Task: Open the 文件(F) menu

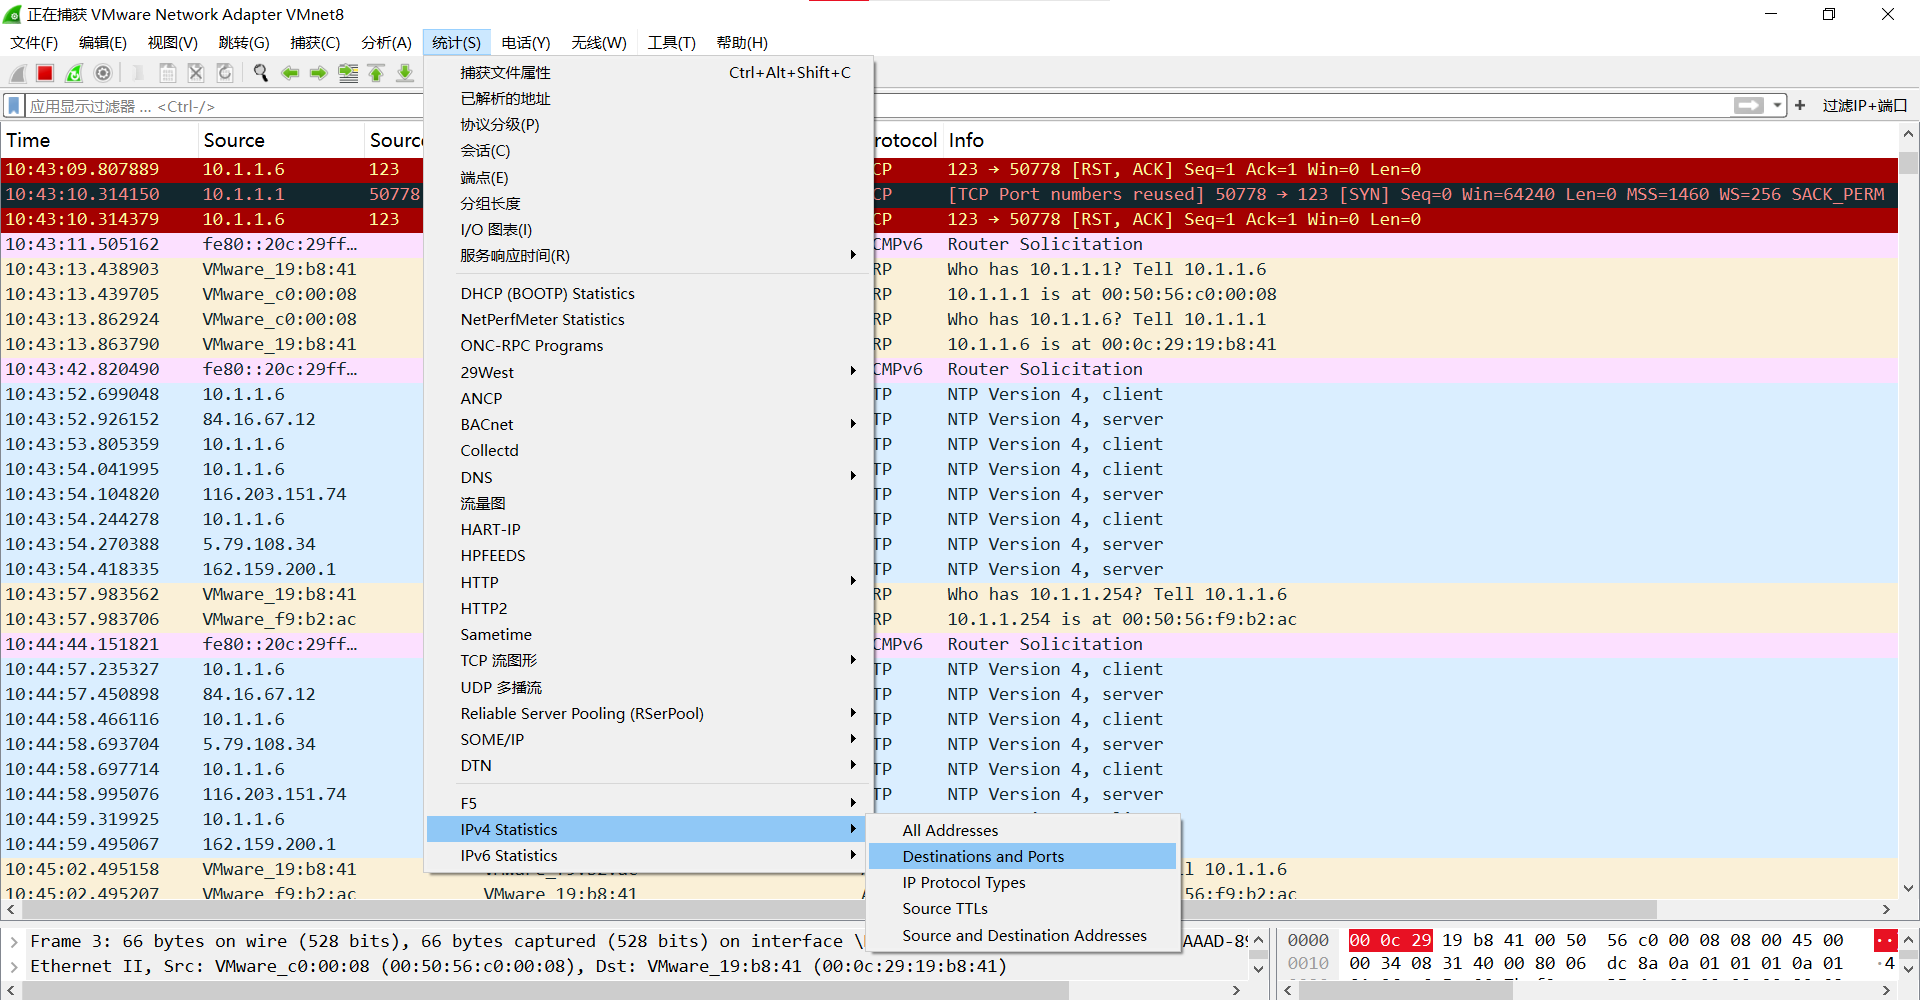Action: point(34,42)
